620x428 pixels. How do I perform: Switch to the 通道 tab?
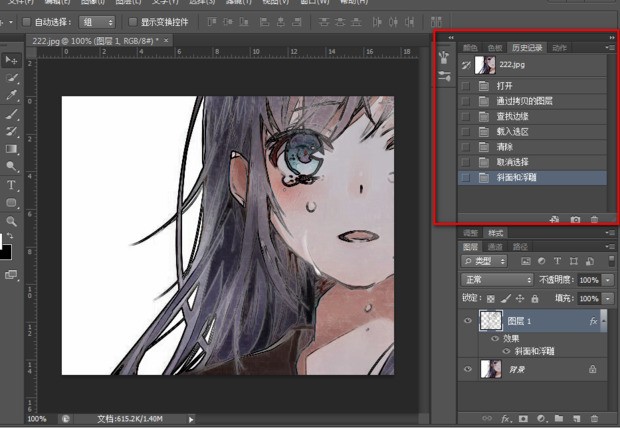tap(495, 246)
